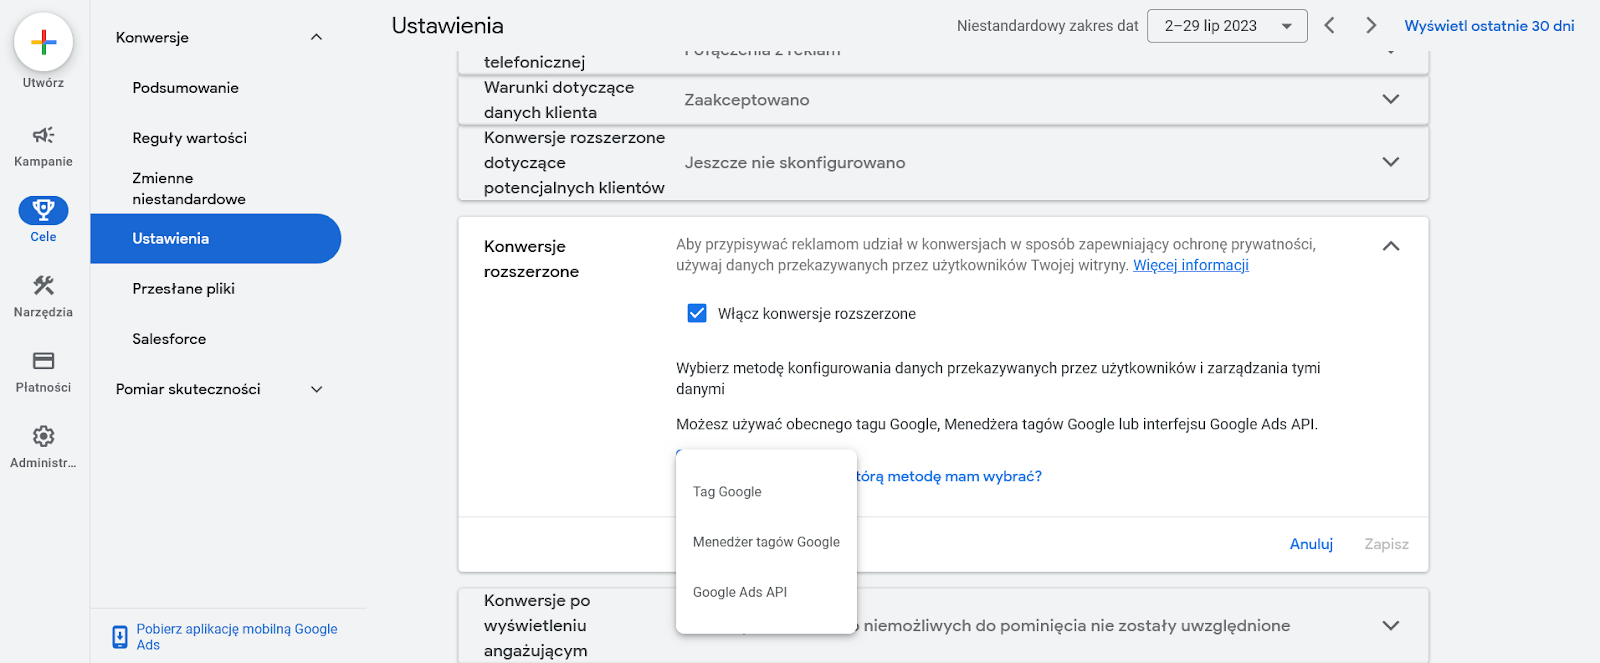The width and height of the screenshot is (1600, 663).
Task: Open Kampanie megaphone icon
Action: click(x=43, y=135)
